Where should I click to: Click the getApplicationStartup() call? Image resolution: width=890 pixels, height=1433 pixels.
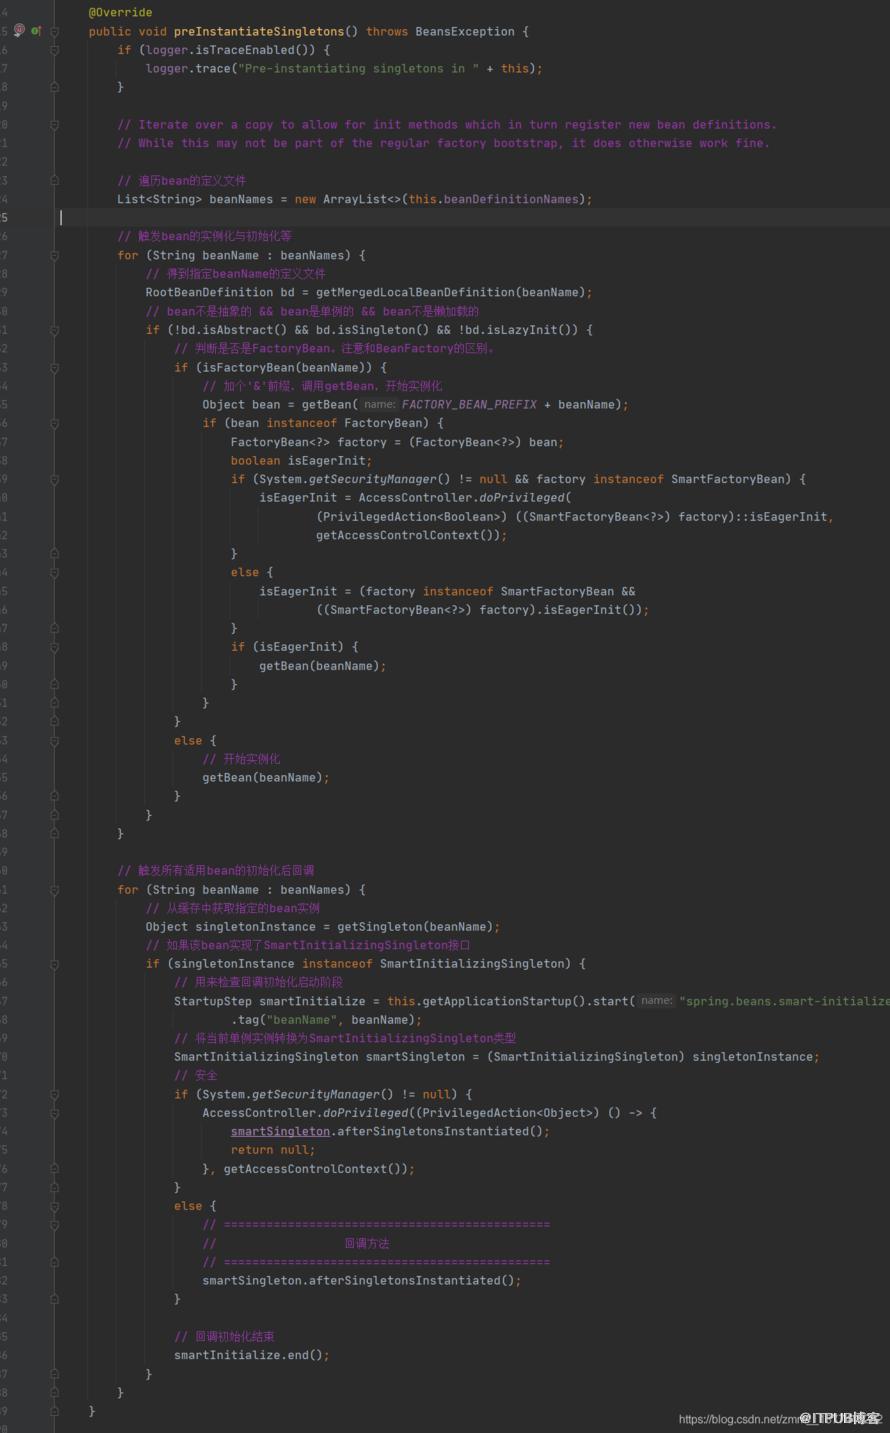pyautogui.click(x=502, y=1001)
